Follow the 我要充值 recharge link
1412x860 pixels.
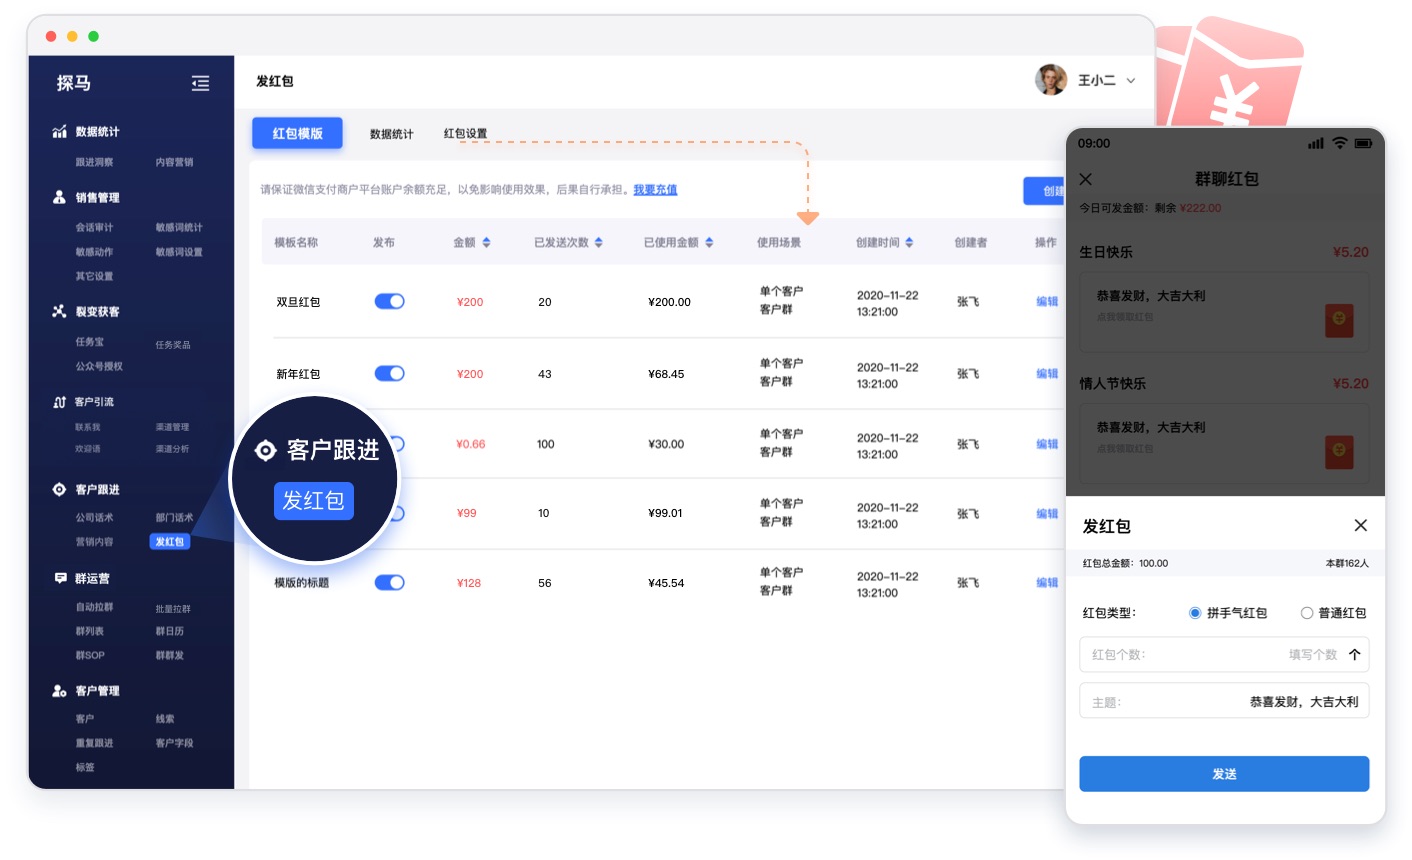click(655, 190)
